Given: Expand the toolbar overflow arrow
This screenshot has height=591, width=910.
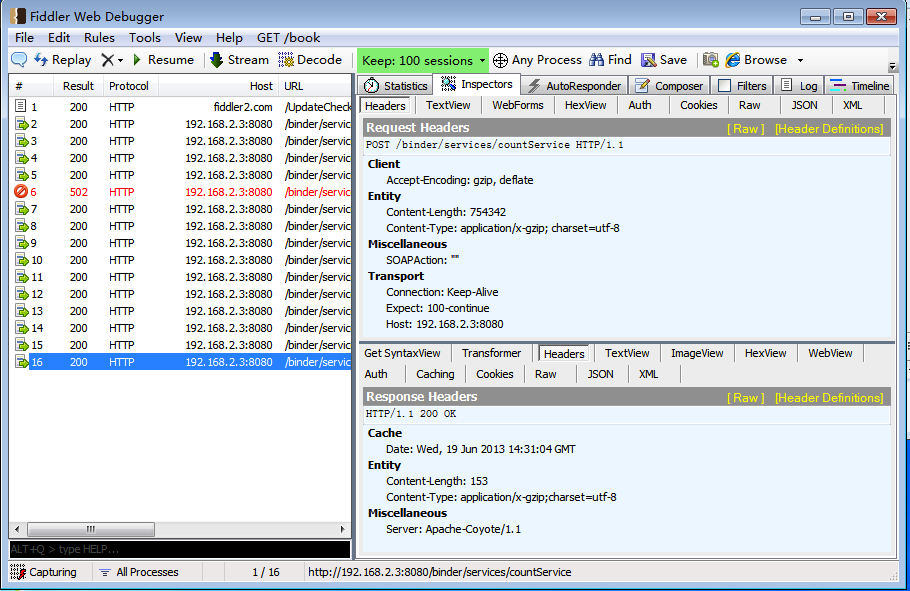Looking at the screenshot, I should click(x=893, y=66).
